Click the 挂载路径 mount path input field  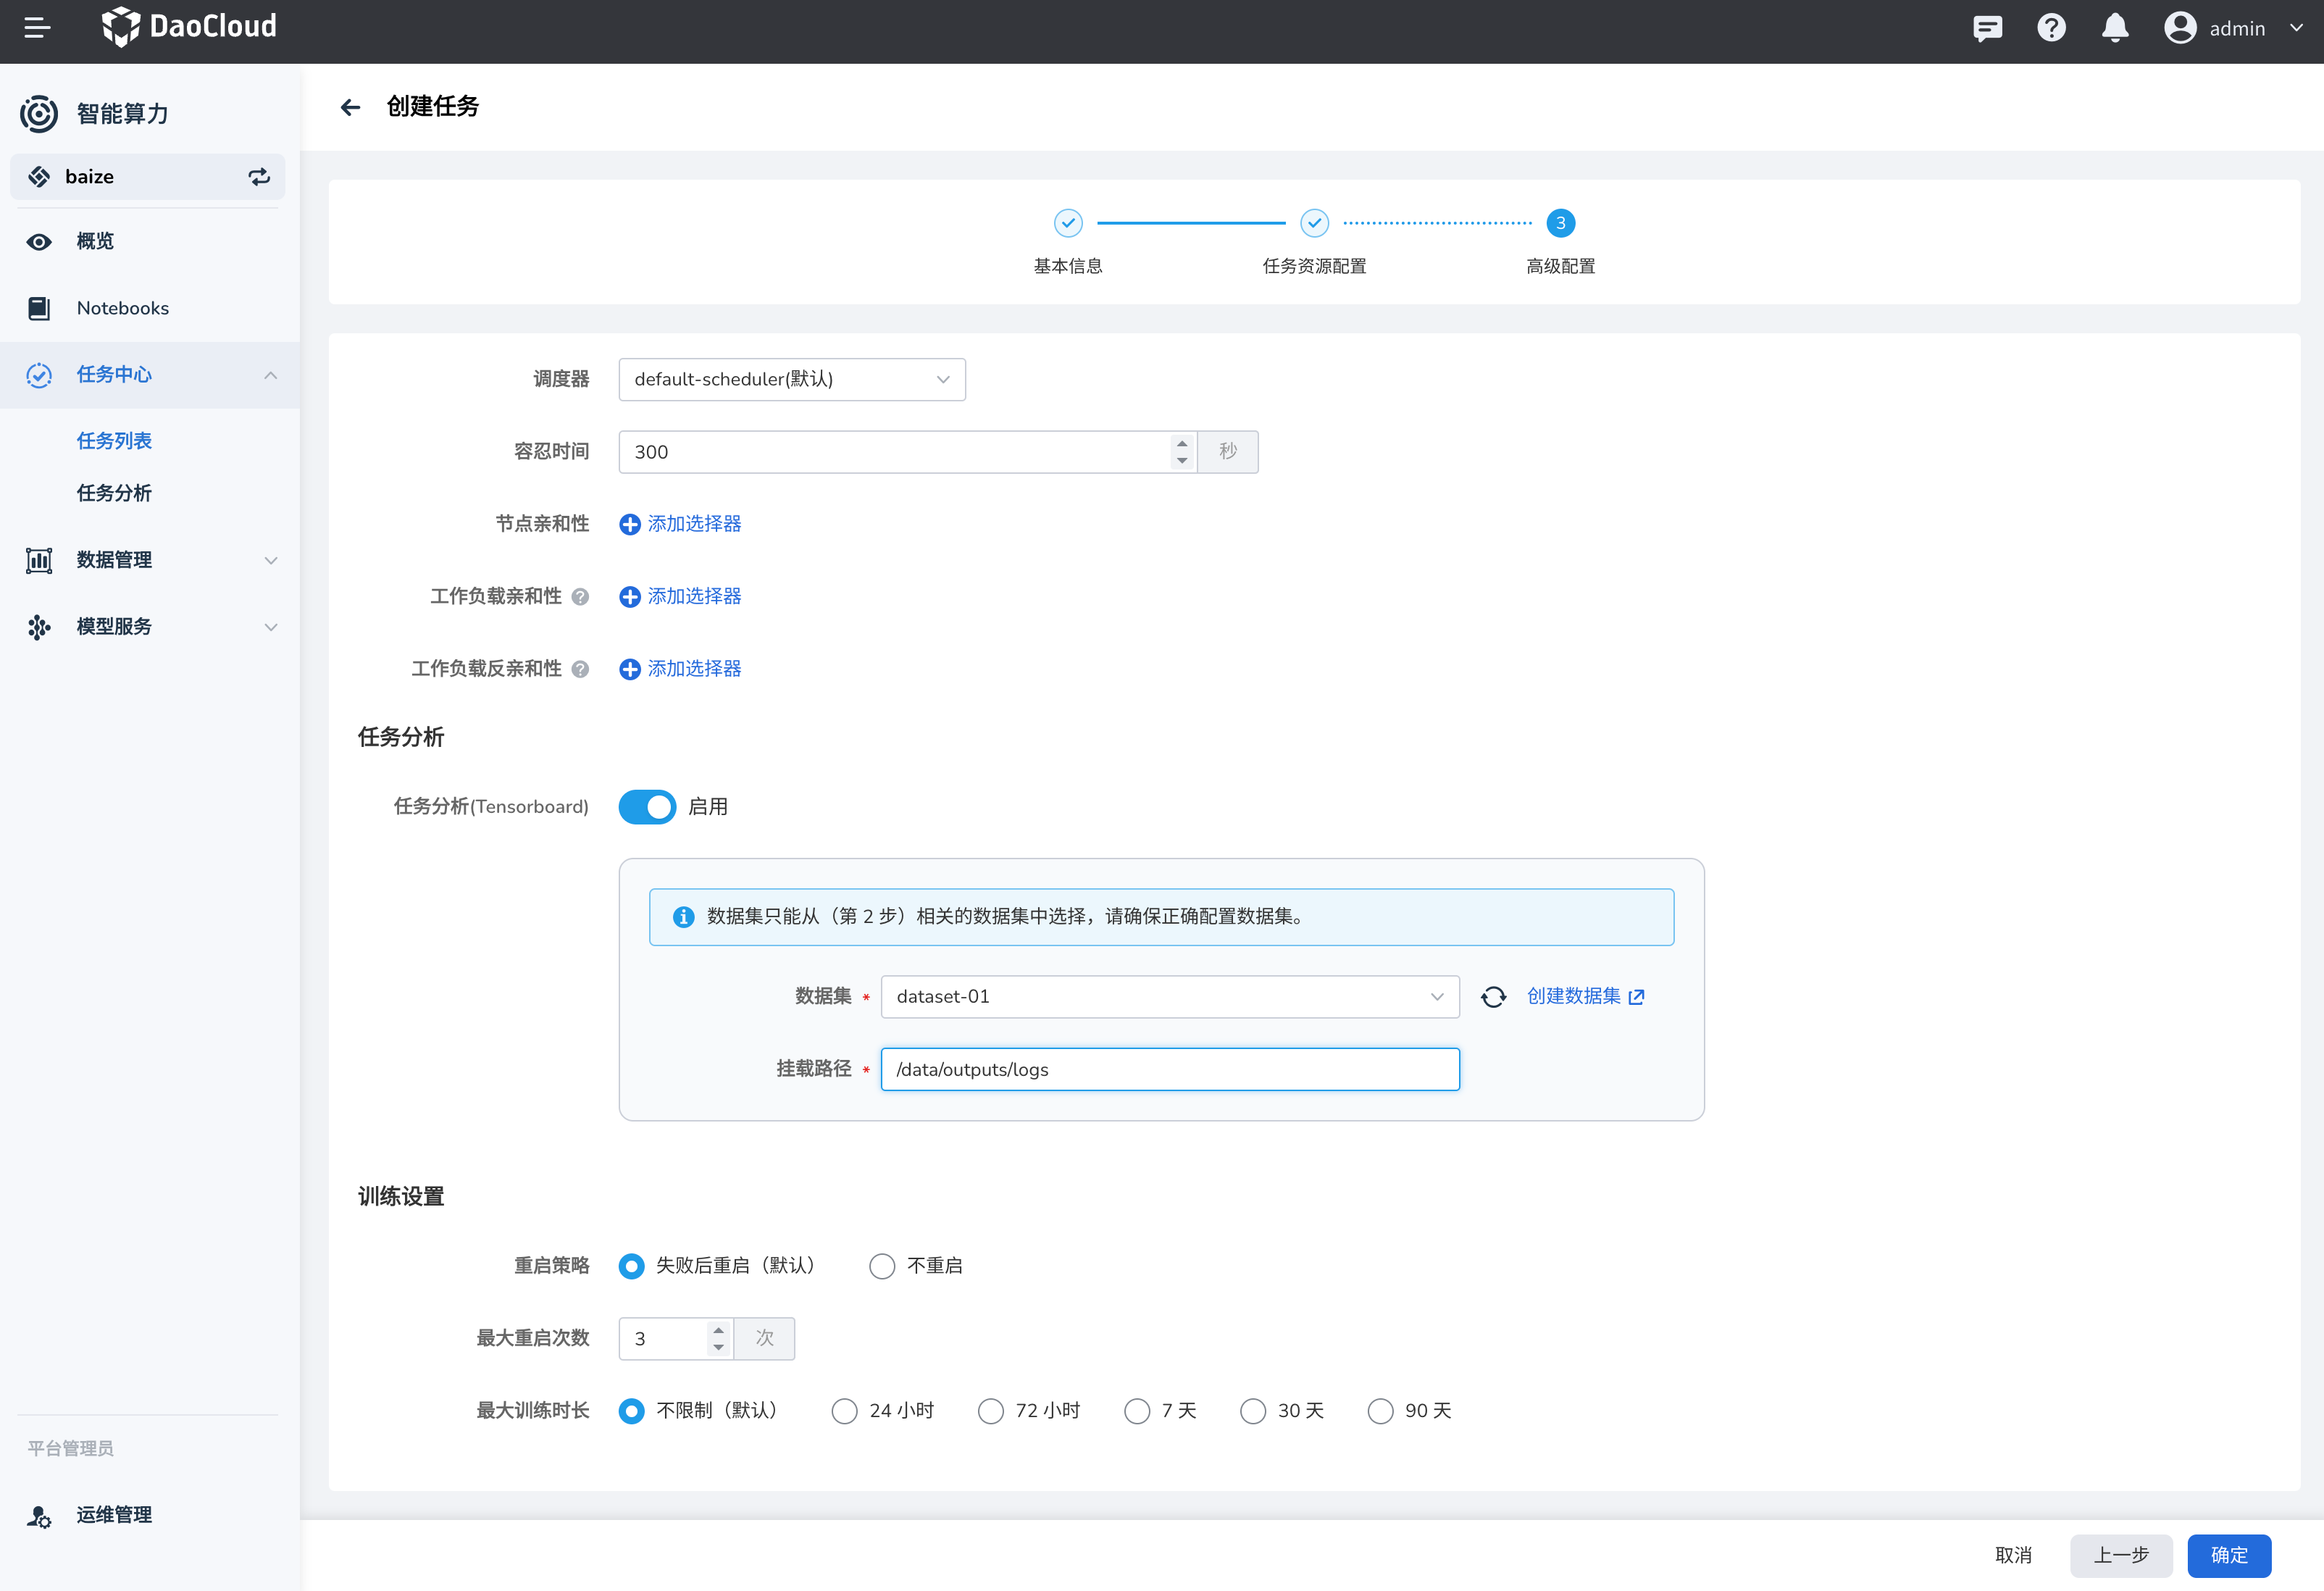click(x=1170, y=1069)
